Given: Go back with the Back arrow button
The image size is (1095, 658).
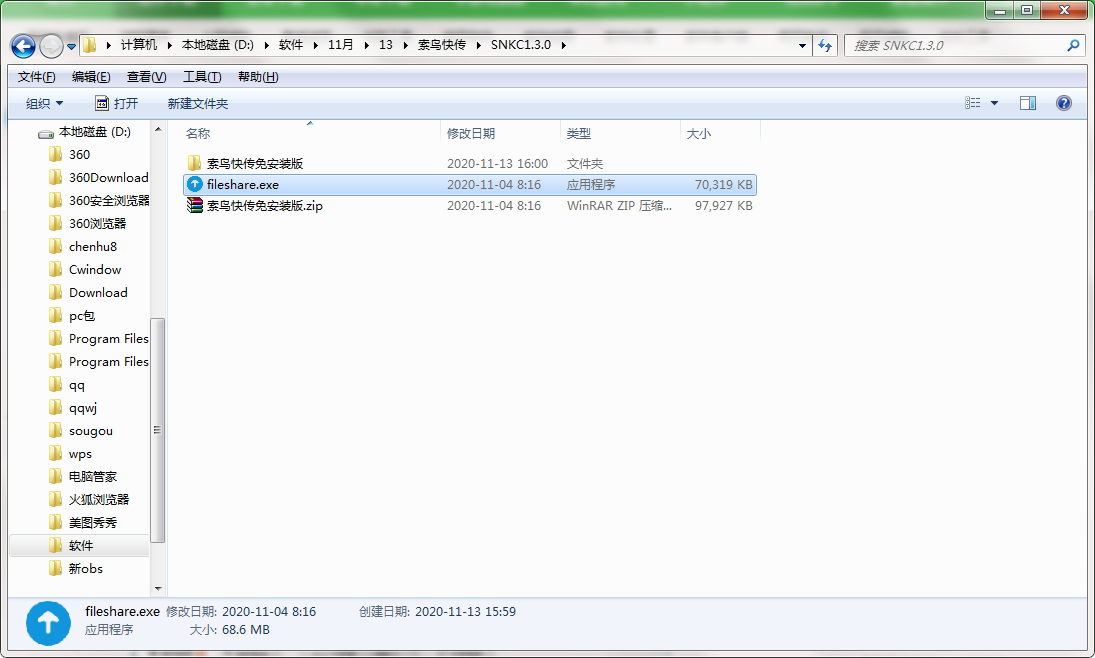Looking at the screenshot, I should (x=23, y=46).
